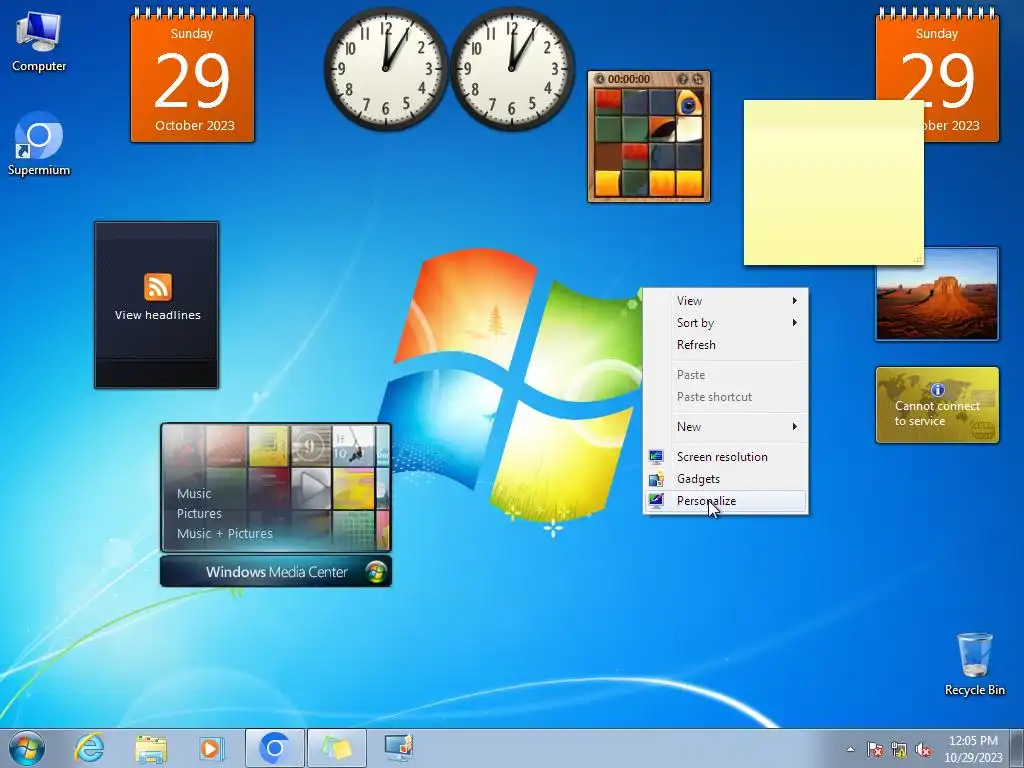This screenshot has height=768, width=1024.
Task: Show hidden tray icons arrow
Action: coord(850,750)
